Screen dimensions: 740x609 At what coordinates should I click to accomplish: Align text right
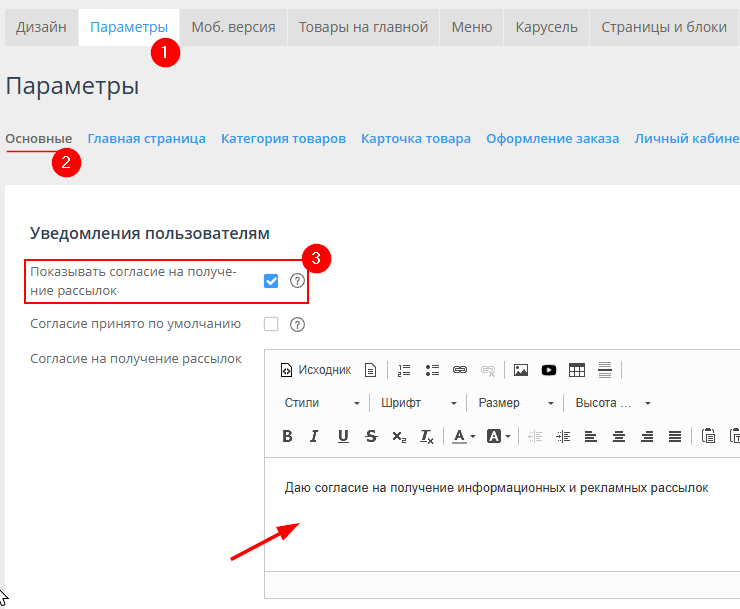(x=647, y=436)
